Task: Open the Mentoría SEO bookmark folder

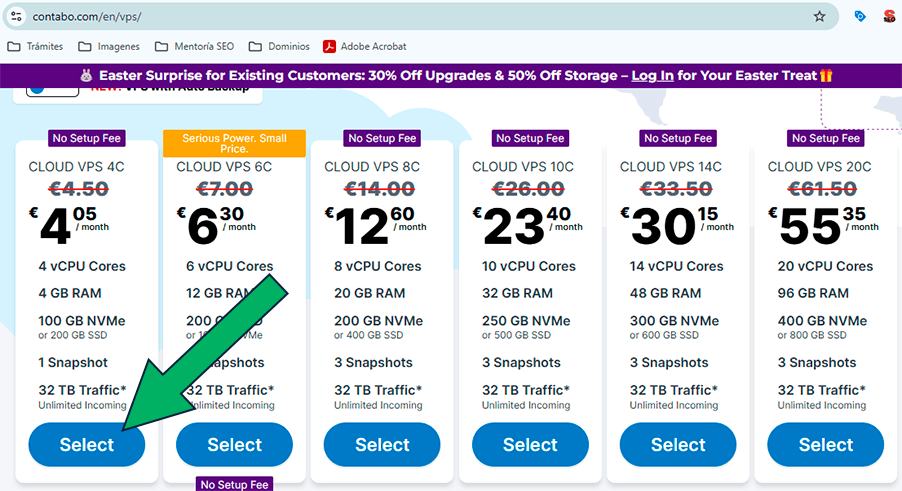Action: (x=198, y=46)
